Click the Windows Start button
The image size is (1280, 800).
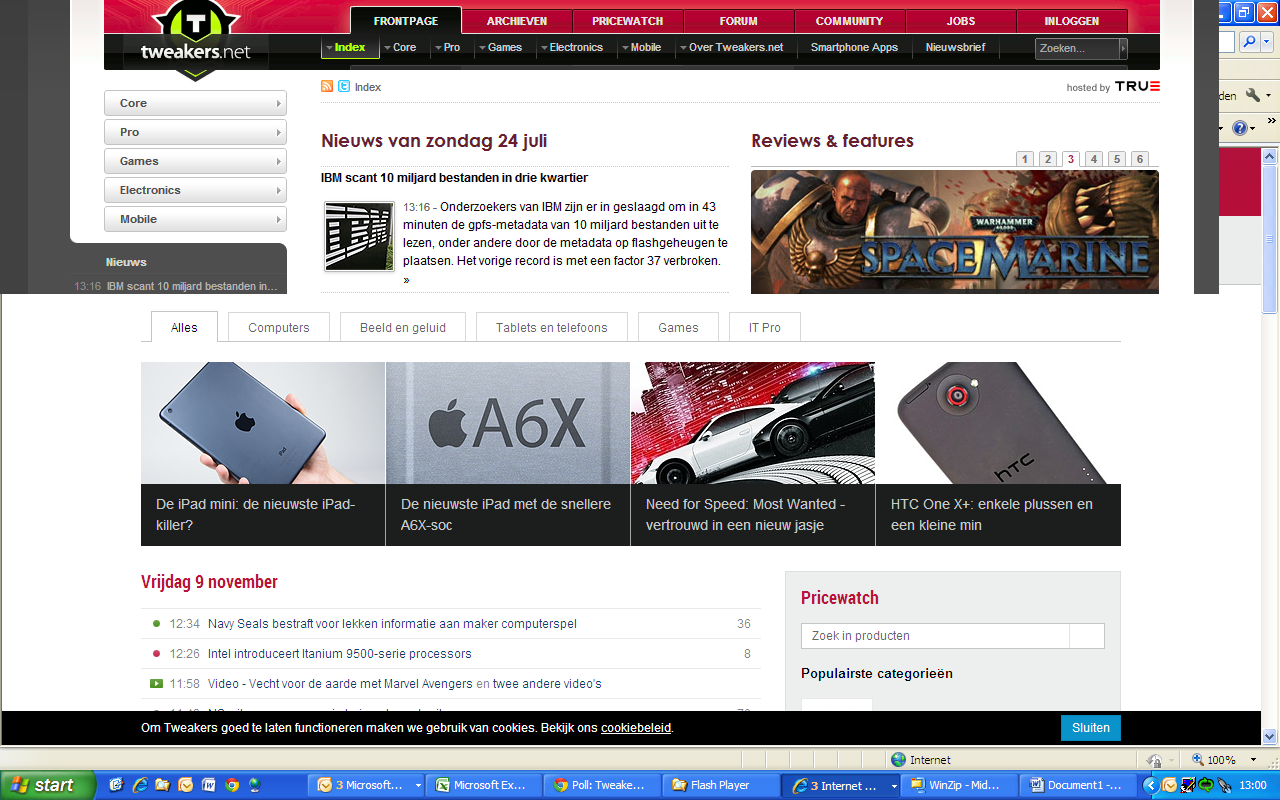[x=47, y=785]
